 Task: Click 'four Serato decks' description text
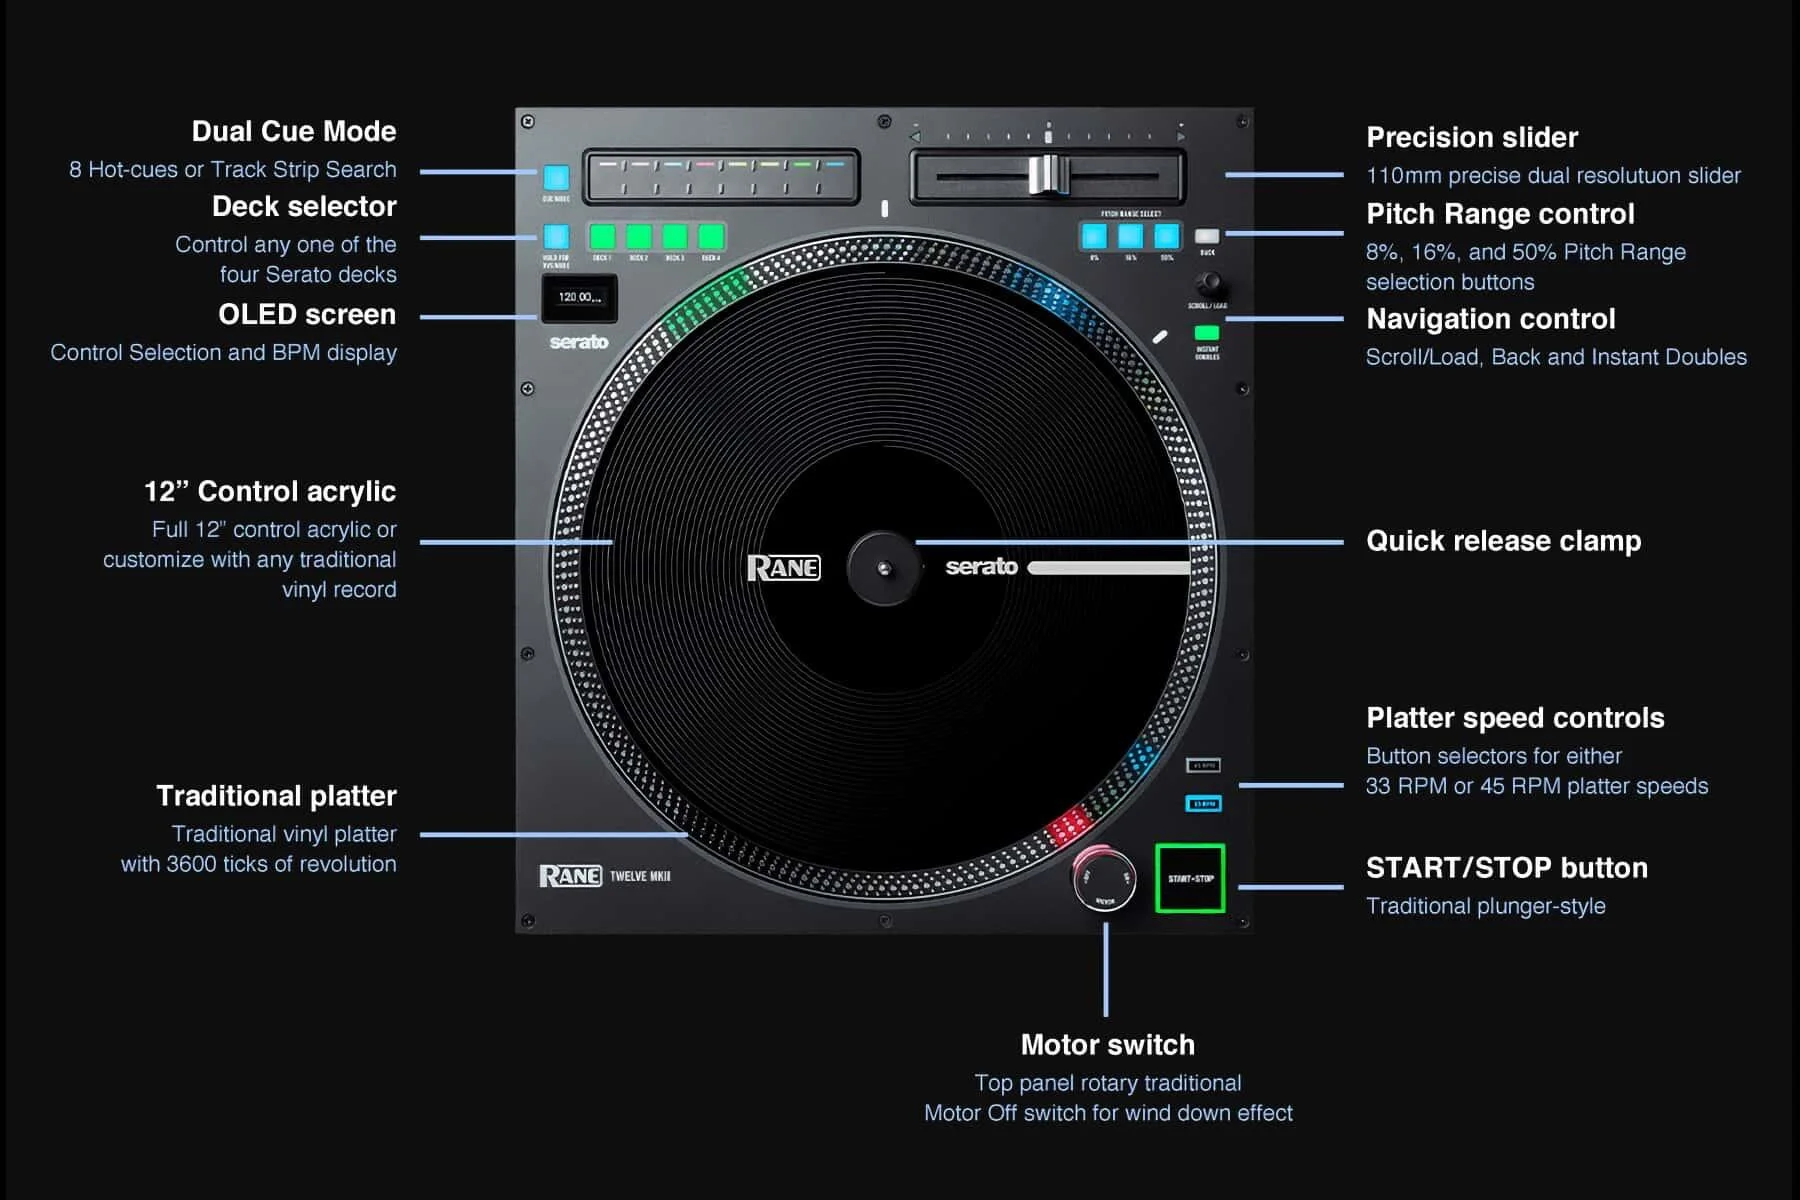pyautogui.click(x=308, y=275)
